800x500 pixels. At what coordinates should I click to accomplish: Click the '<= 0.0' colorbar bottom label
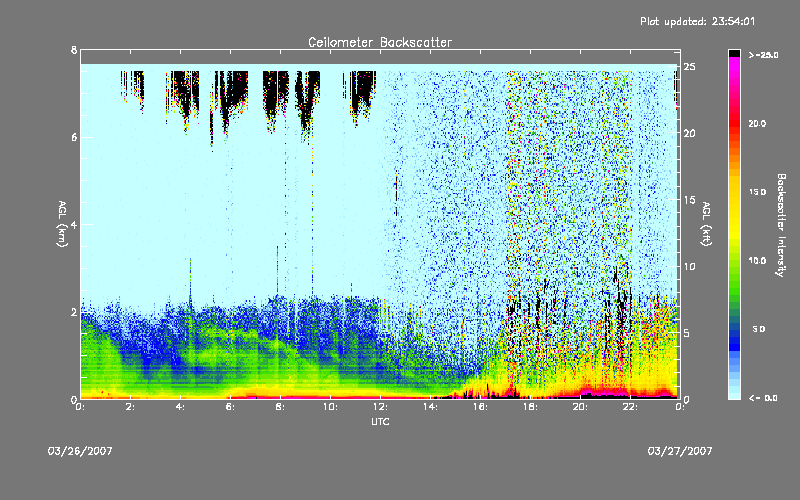tap(763, 398)
